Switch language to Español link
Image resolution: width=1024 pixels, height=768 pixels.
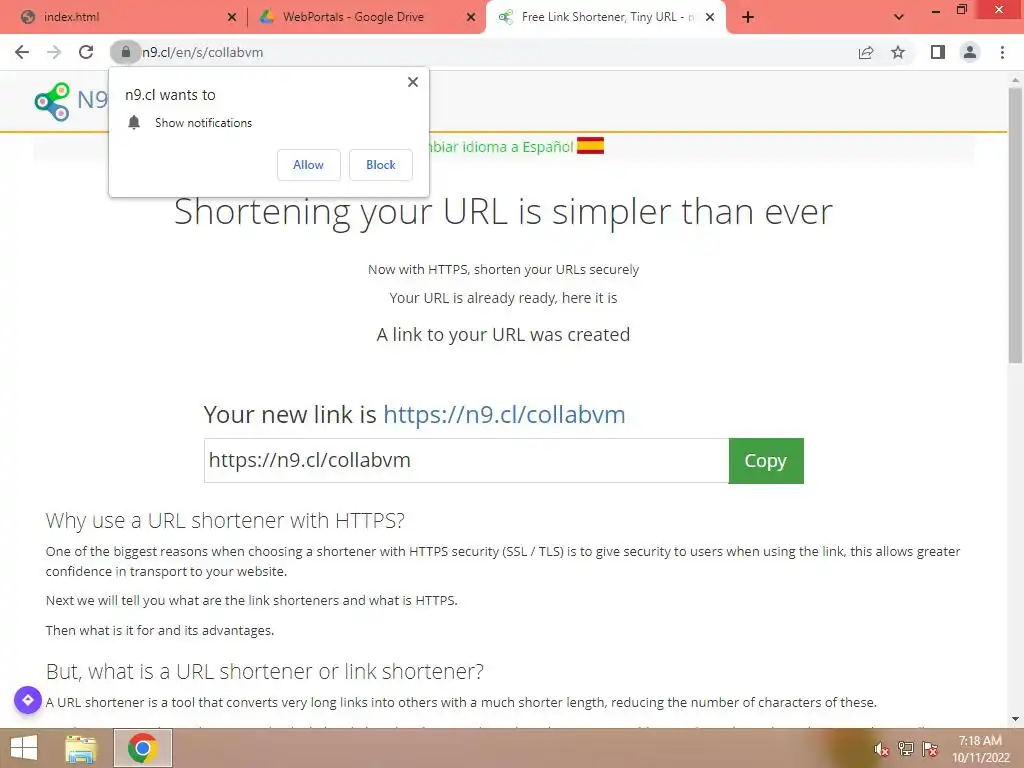point(500,147)
